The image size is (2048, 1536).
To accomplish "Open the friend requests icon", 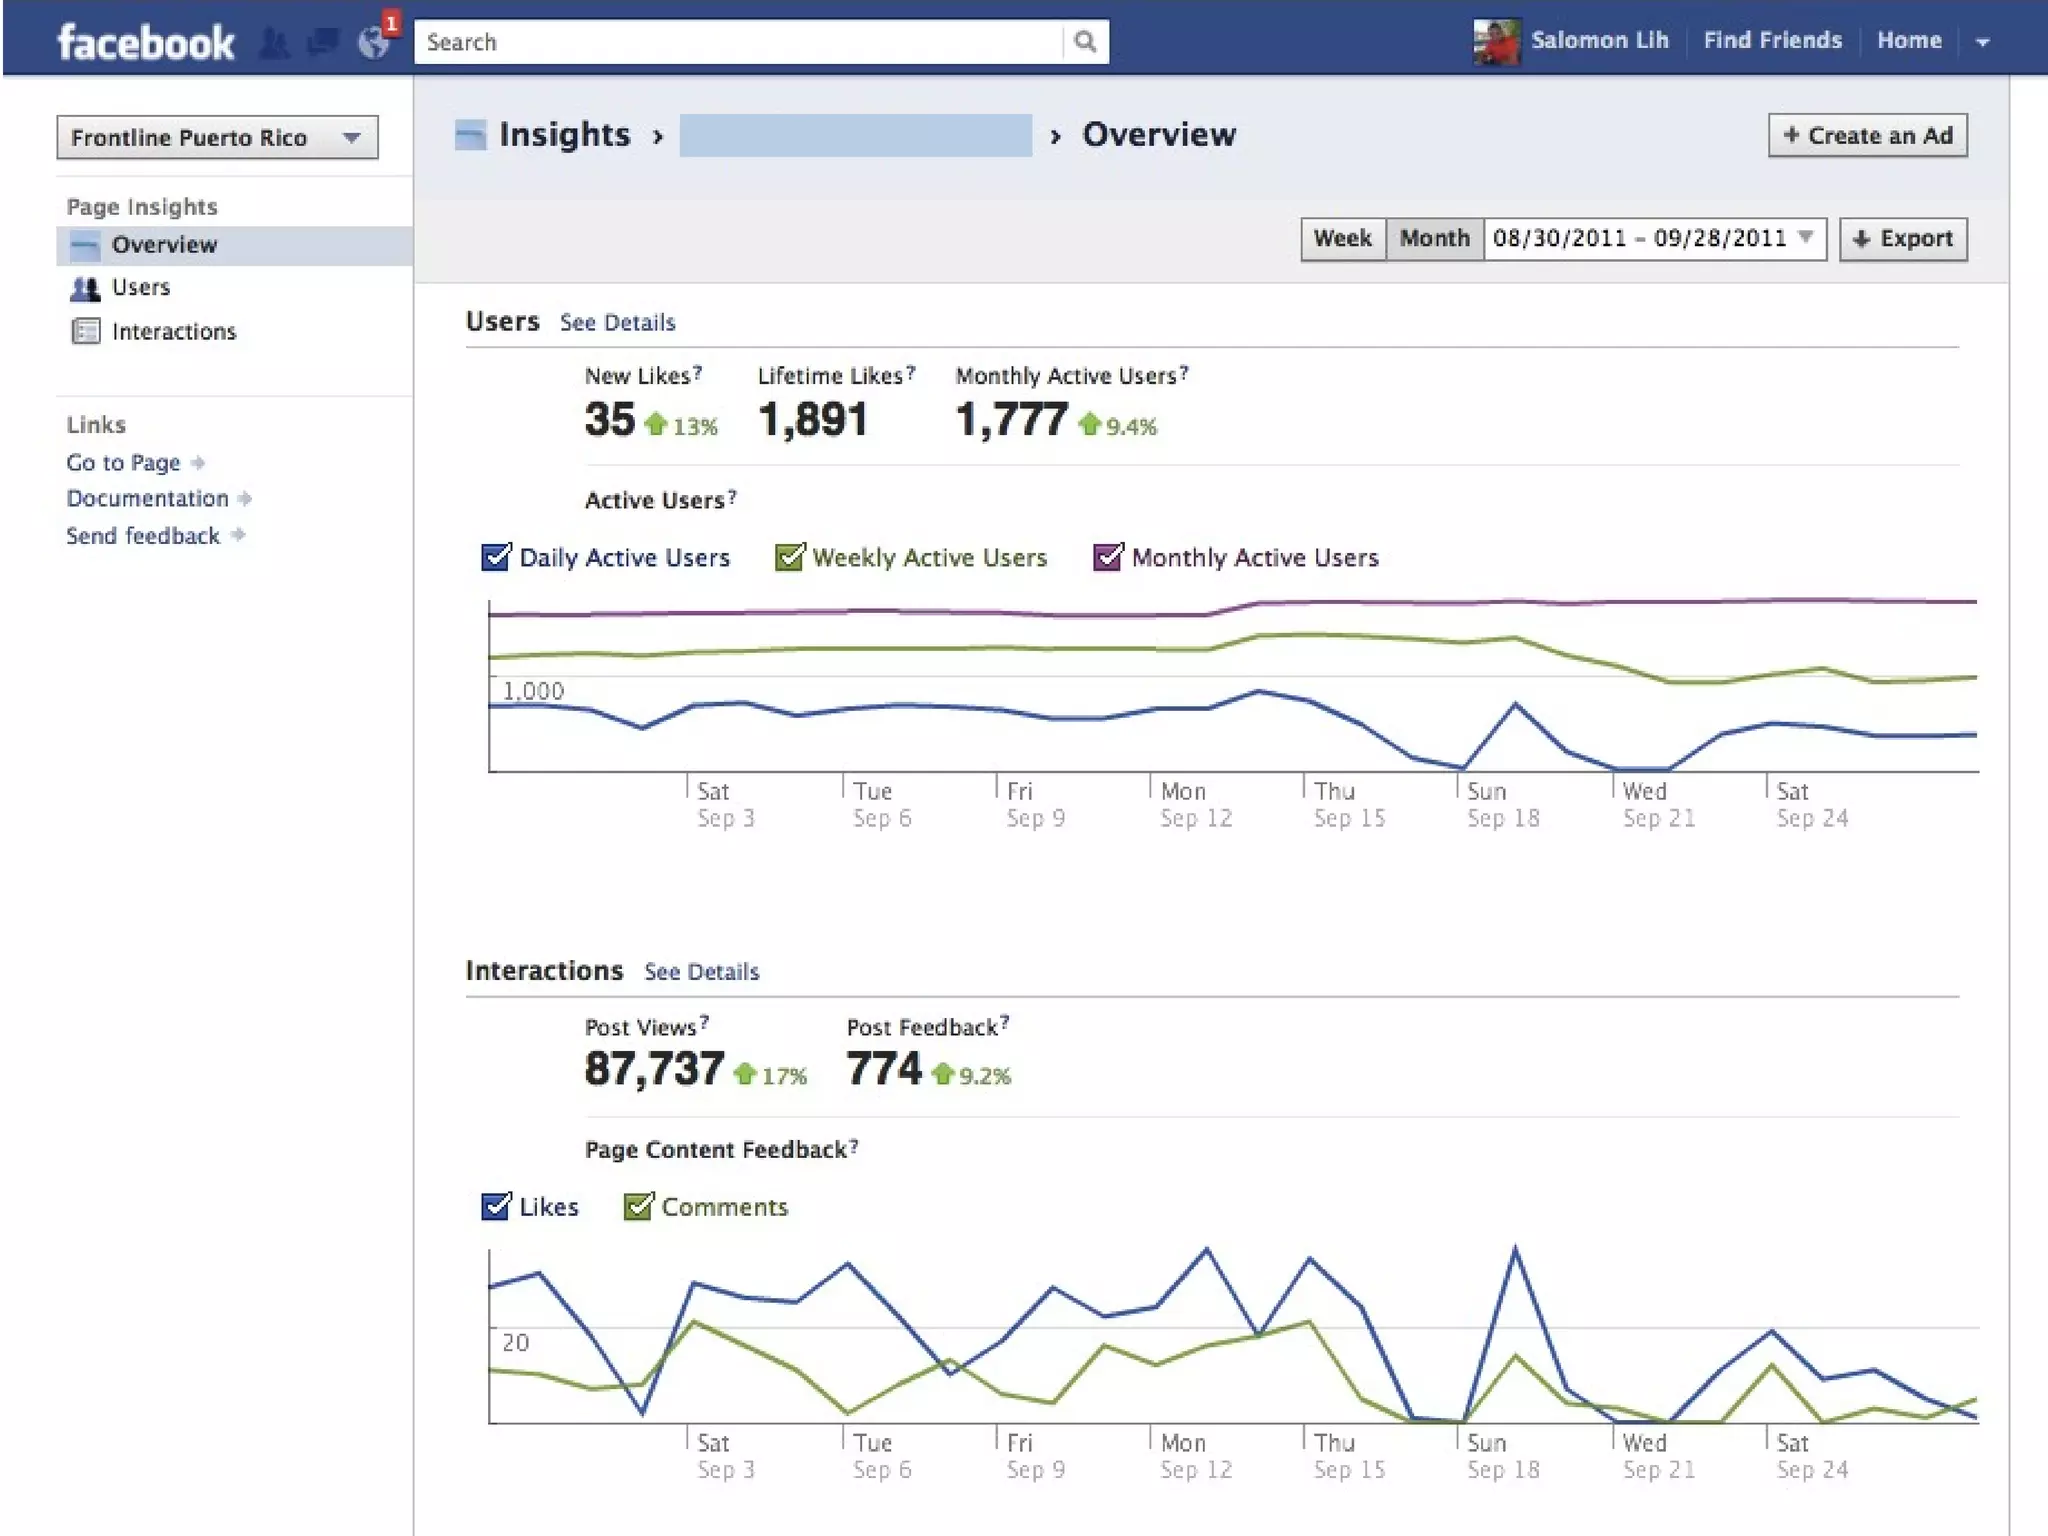I will coord(273,43).
